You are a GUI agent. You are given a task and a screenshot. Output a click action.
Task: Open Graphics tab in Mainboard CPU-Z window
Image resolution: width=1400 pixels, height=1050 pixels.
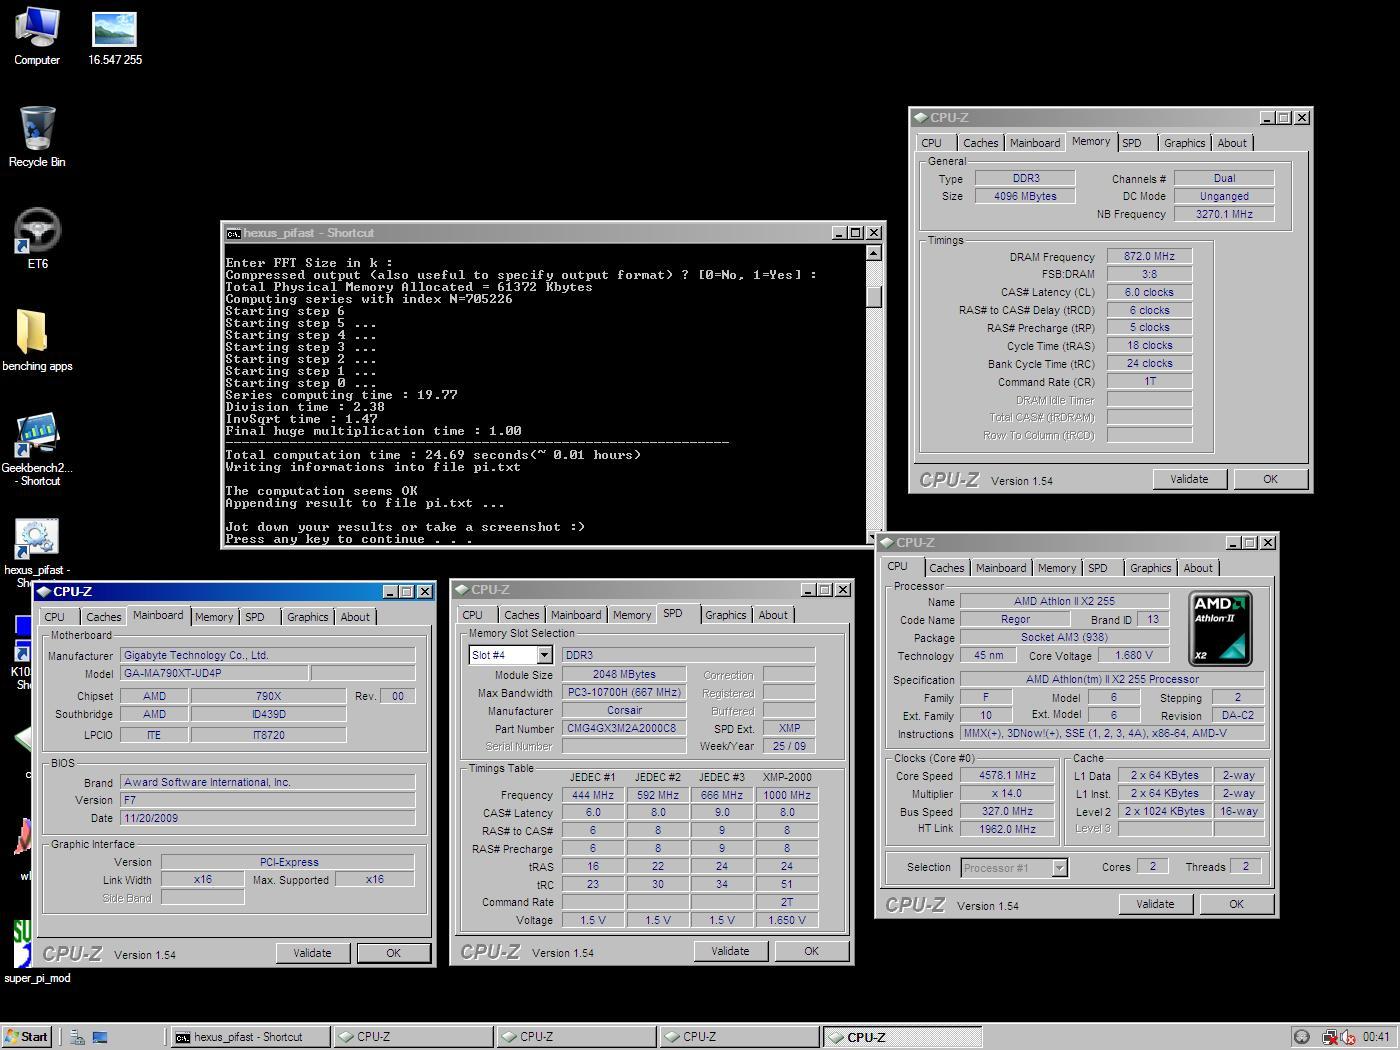308,617
